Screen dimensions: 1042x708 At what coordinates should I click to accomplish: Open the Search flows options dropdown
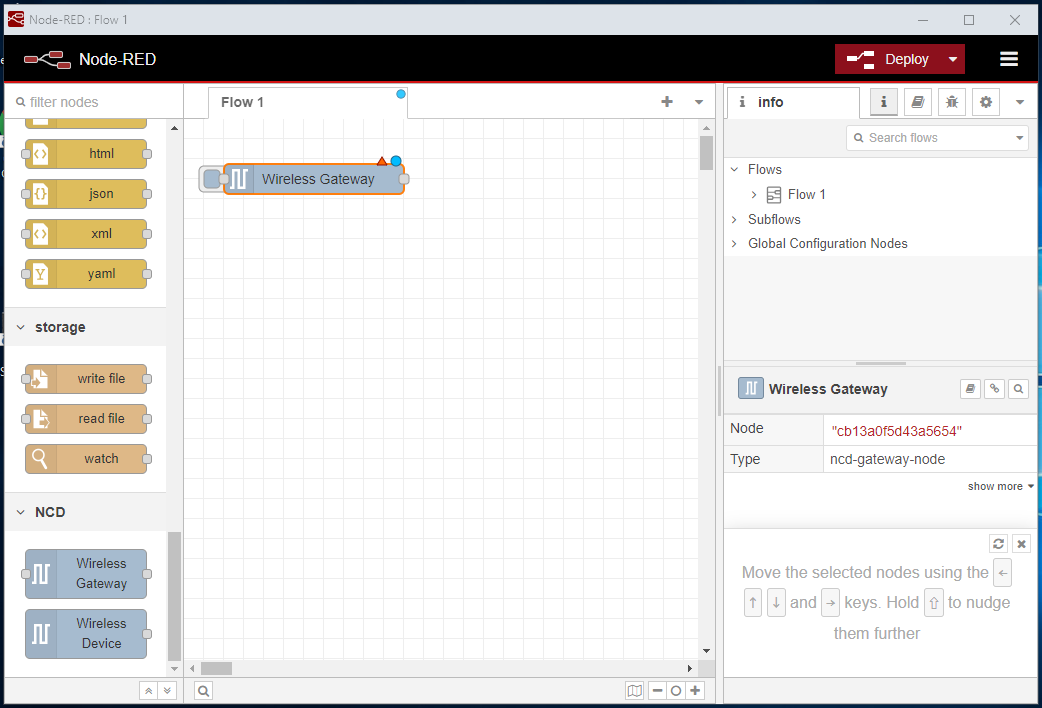pyautogui.click(x=1019, y=138)
